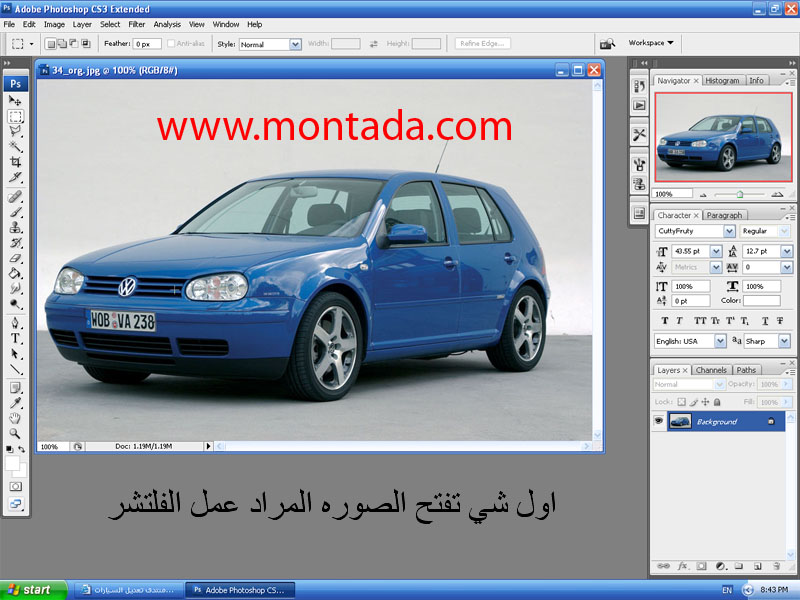
Task: Toggle Quick Mask mode button
Action: click(15, 486)
